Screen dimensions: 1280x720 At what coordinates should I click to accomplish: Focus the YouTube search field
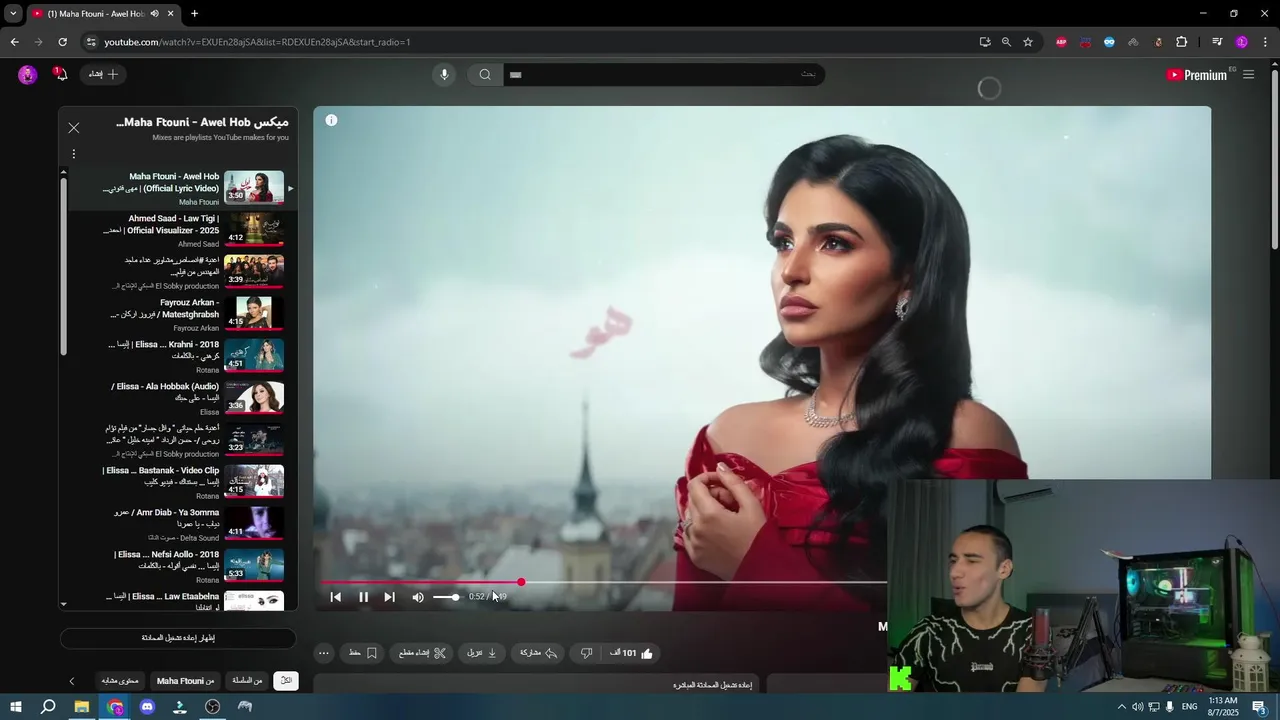(x=662, y=74)
